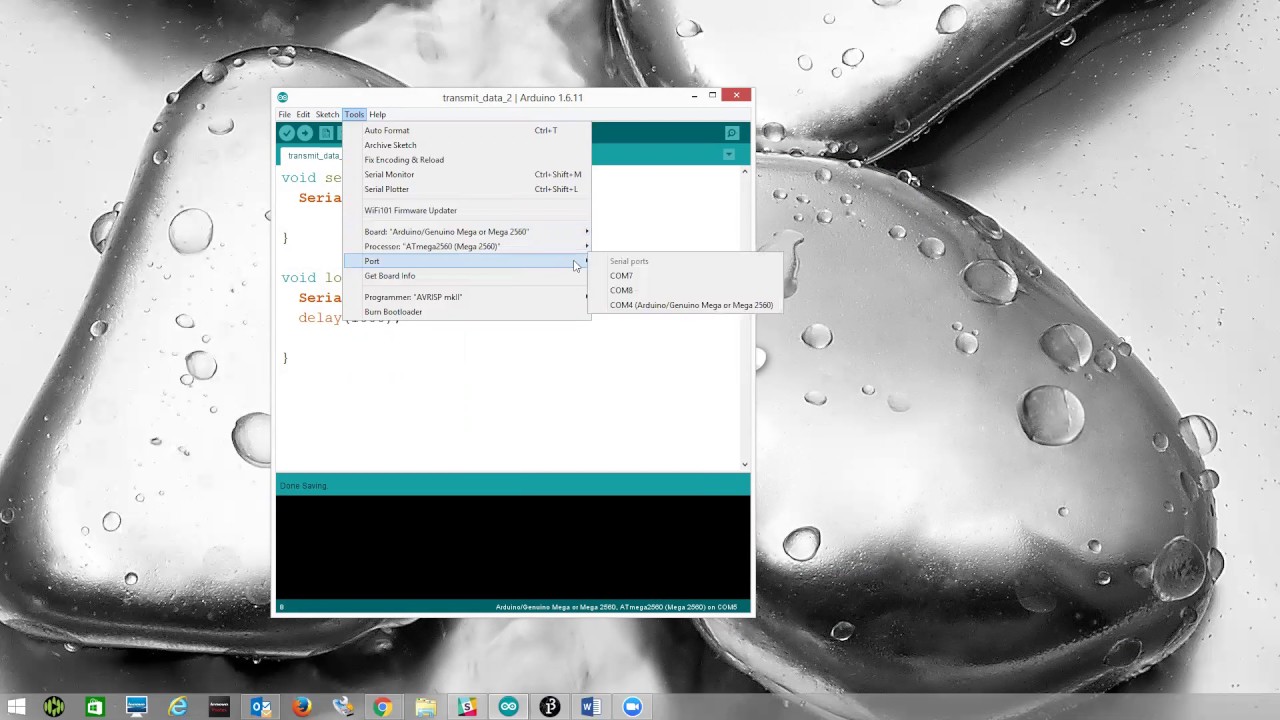The width and height of the screenshot is (1280, 720).
Task: Open the Sketch menu
Action: [327, 114]
